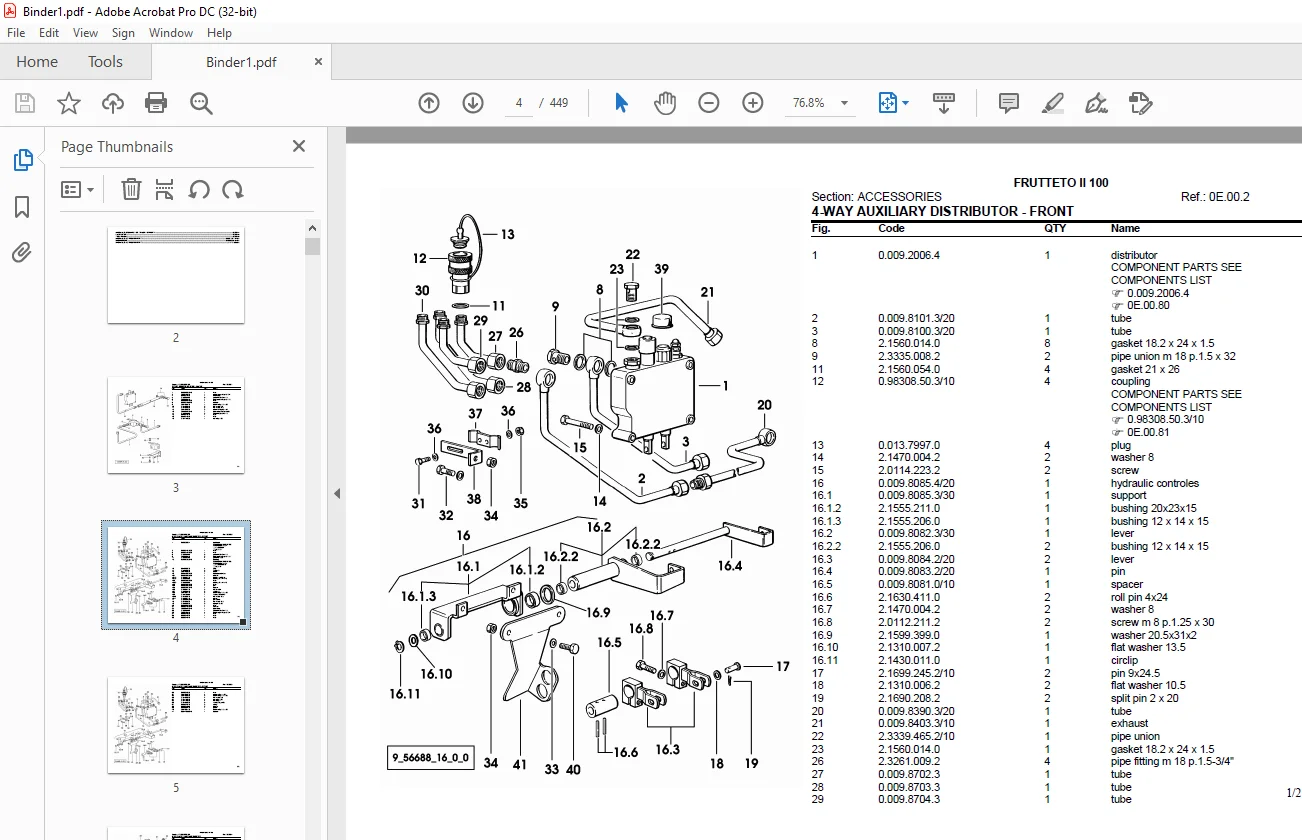Image resolution: width=1302 pixels, height=840 pixels.
Task: Activate the selection arrow tool
Action: point(621,103)
